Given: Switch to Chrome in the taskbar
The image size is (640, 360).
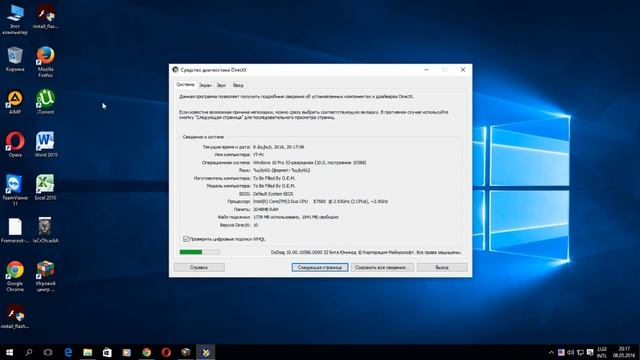Looking at the screenshot, I should (147, 352).
